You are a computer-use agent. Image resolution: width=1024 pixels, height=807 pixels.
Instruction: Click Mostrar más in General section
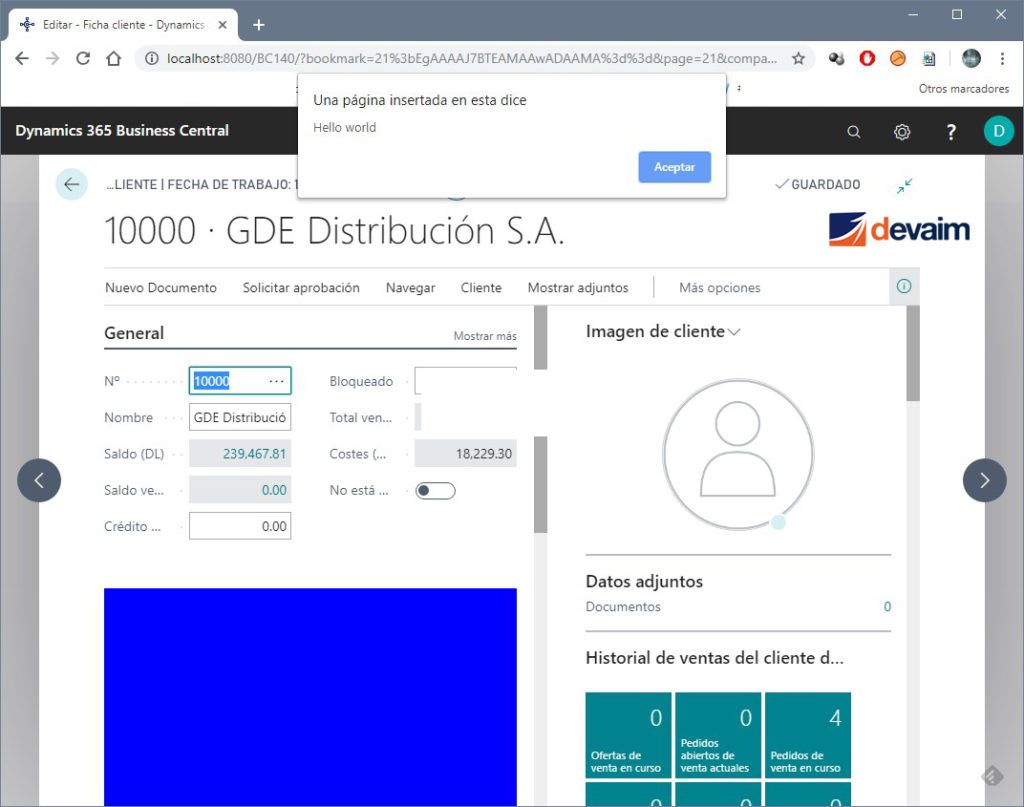[x=485, y=336]
